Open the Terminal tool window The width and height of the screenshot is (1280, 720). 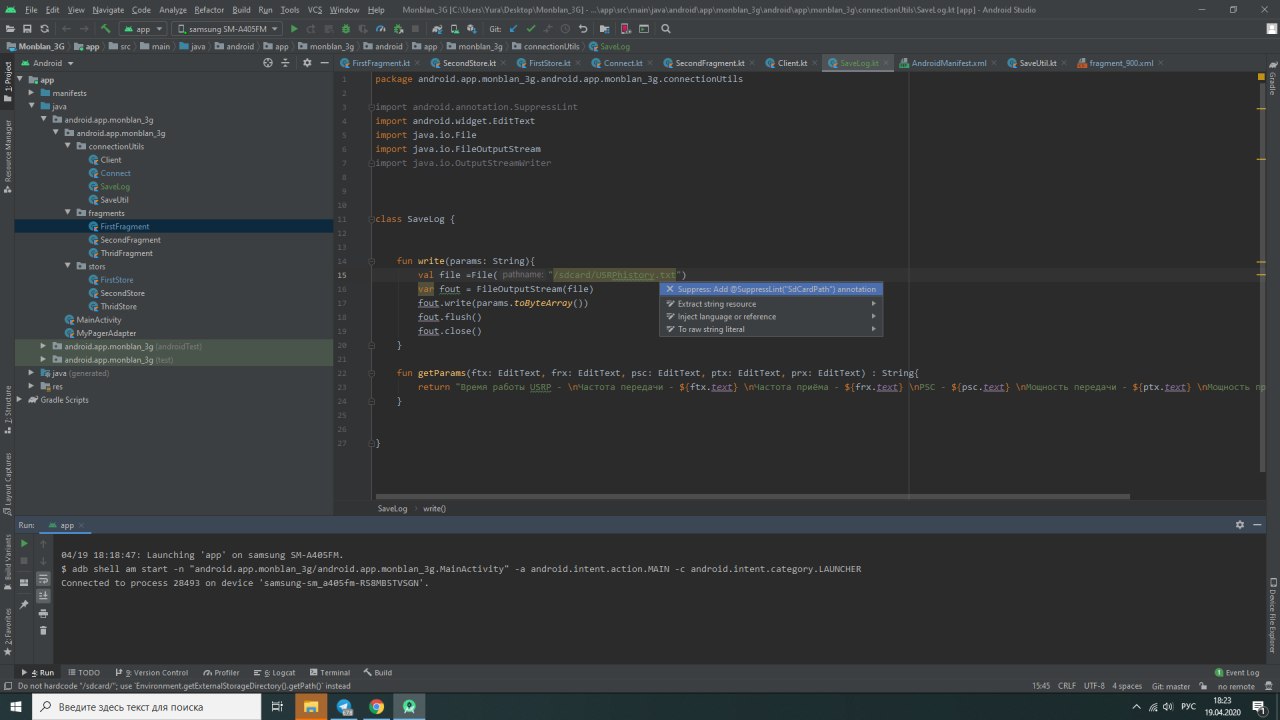(x=329, y=672)
